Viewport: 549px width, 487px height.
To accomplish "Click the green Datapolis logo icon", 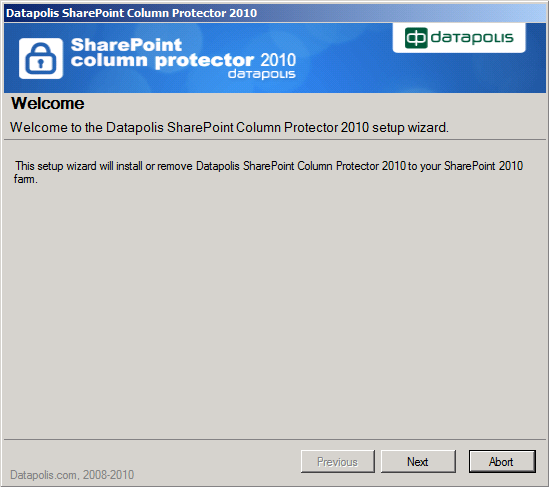I will coord(416,37).
